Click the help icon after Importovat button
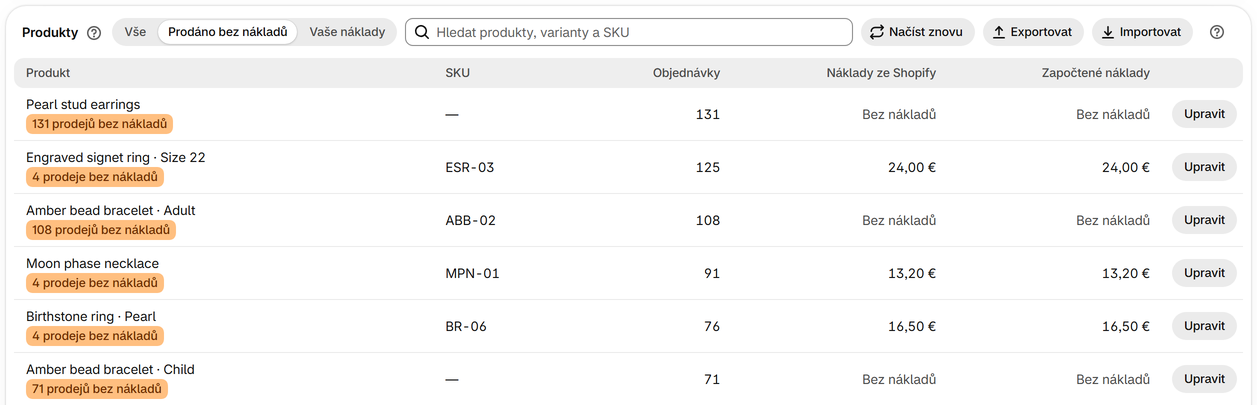1257x405 pixels. click(x=1217, y=32)
